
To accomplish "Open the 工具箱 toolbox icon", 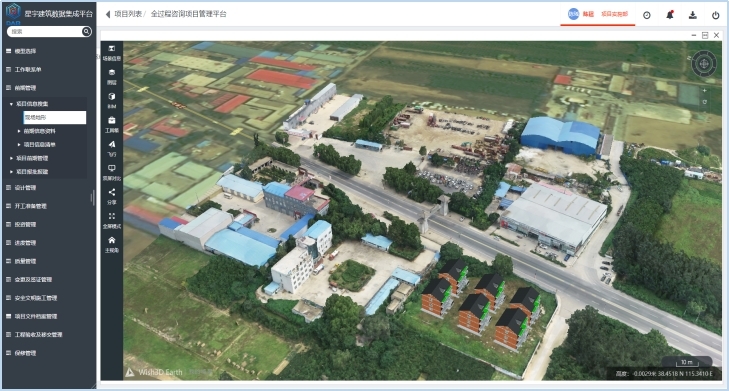I will [112, 124].
